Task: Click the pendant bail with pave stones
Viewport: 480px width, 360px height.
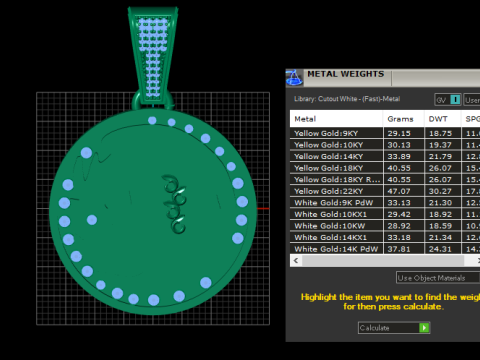Action: coord(153,55)
